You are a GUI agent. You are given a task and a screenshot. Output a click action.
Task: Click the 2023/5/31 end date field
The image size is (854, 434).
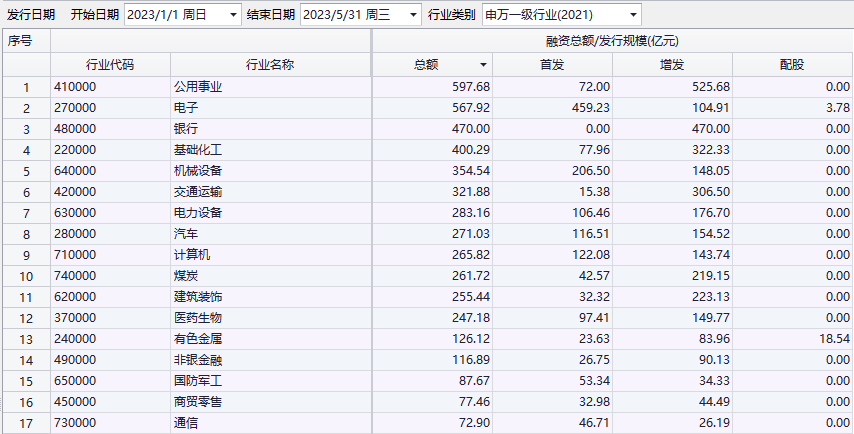[x=352, y=15]
